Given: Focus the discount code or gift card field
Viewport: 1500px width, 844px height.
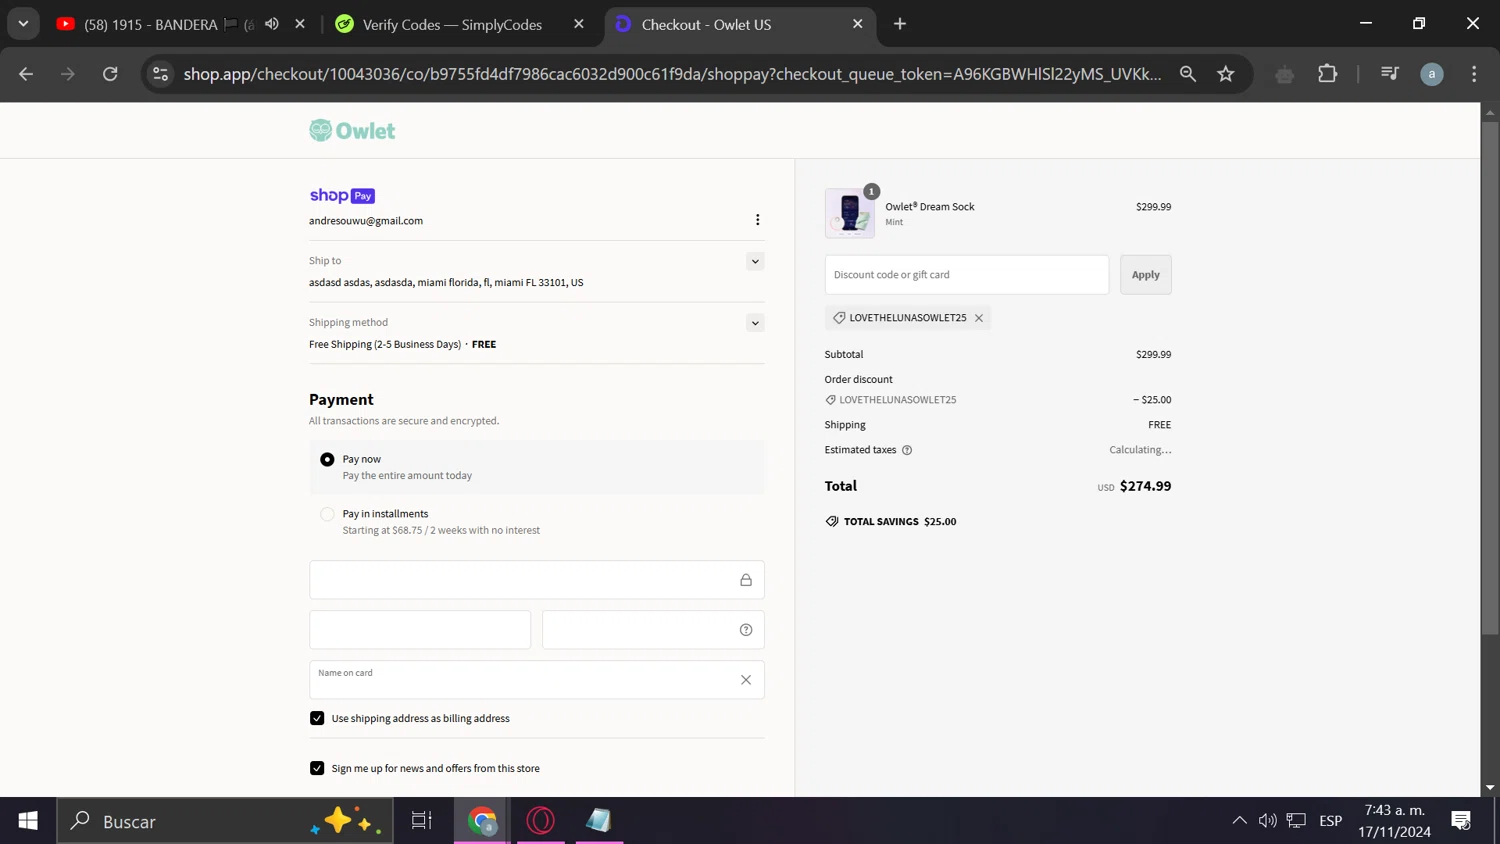Looking at the screenshot, I should pos(967,275).
